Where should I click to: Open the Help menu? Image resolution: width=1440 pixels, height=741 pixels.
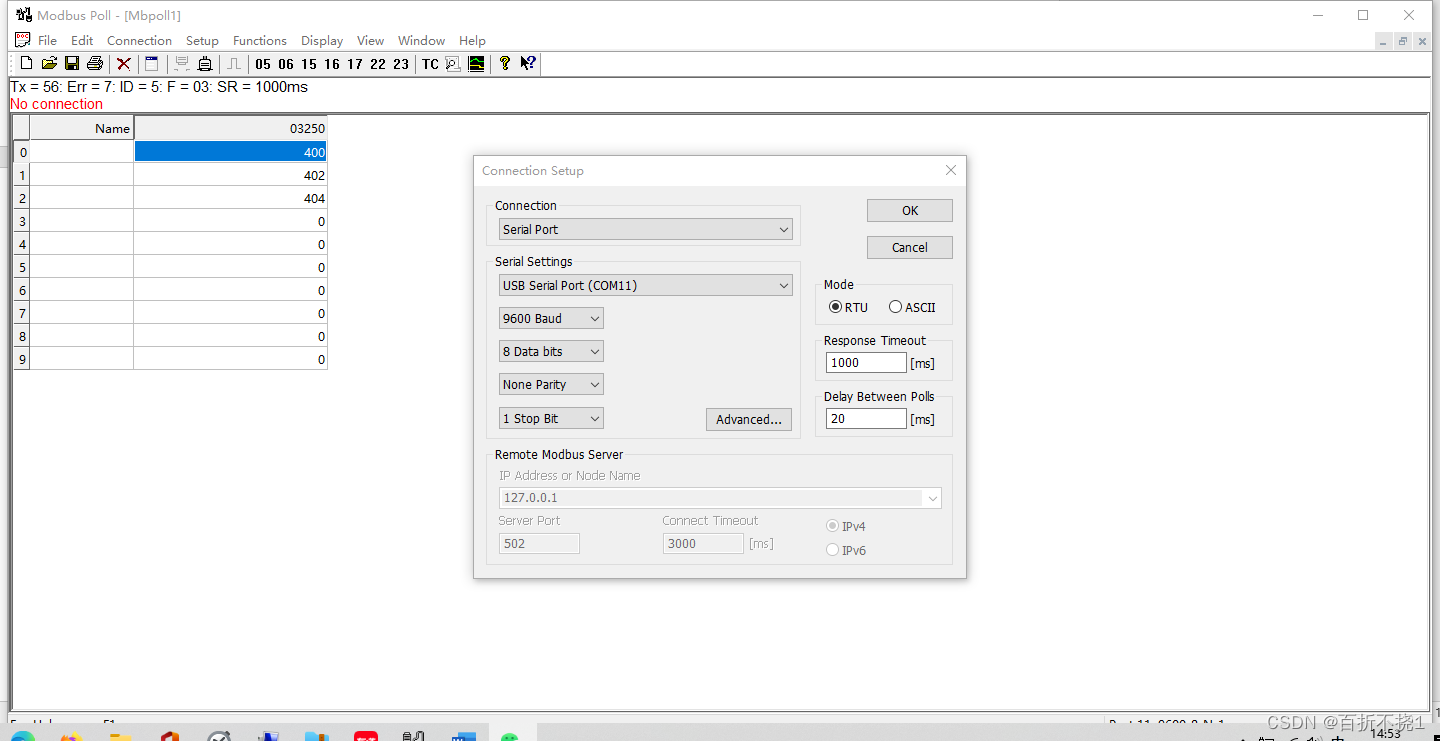[472, 40]
